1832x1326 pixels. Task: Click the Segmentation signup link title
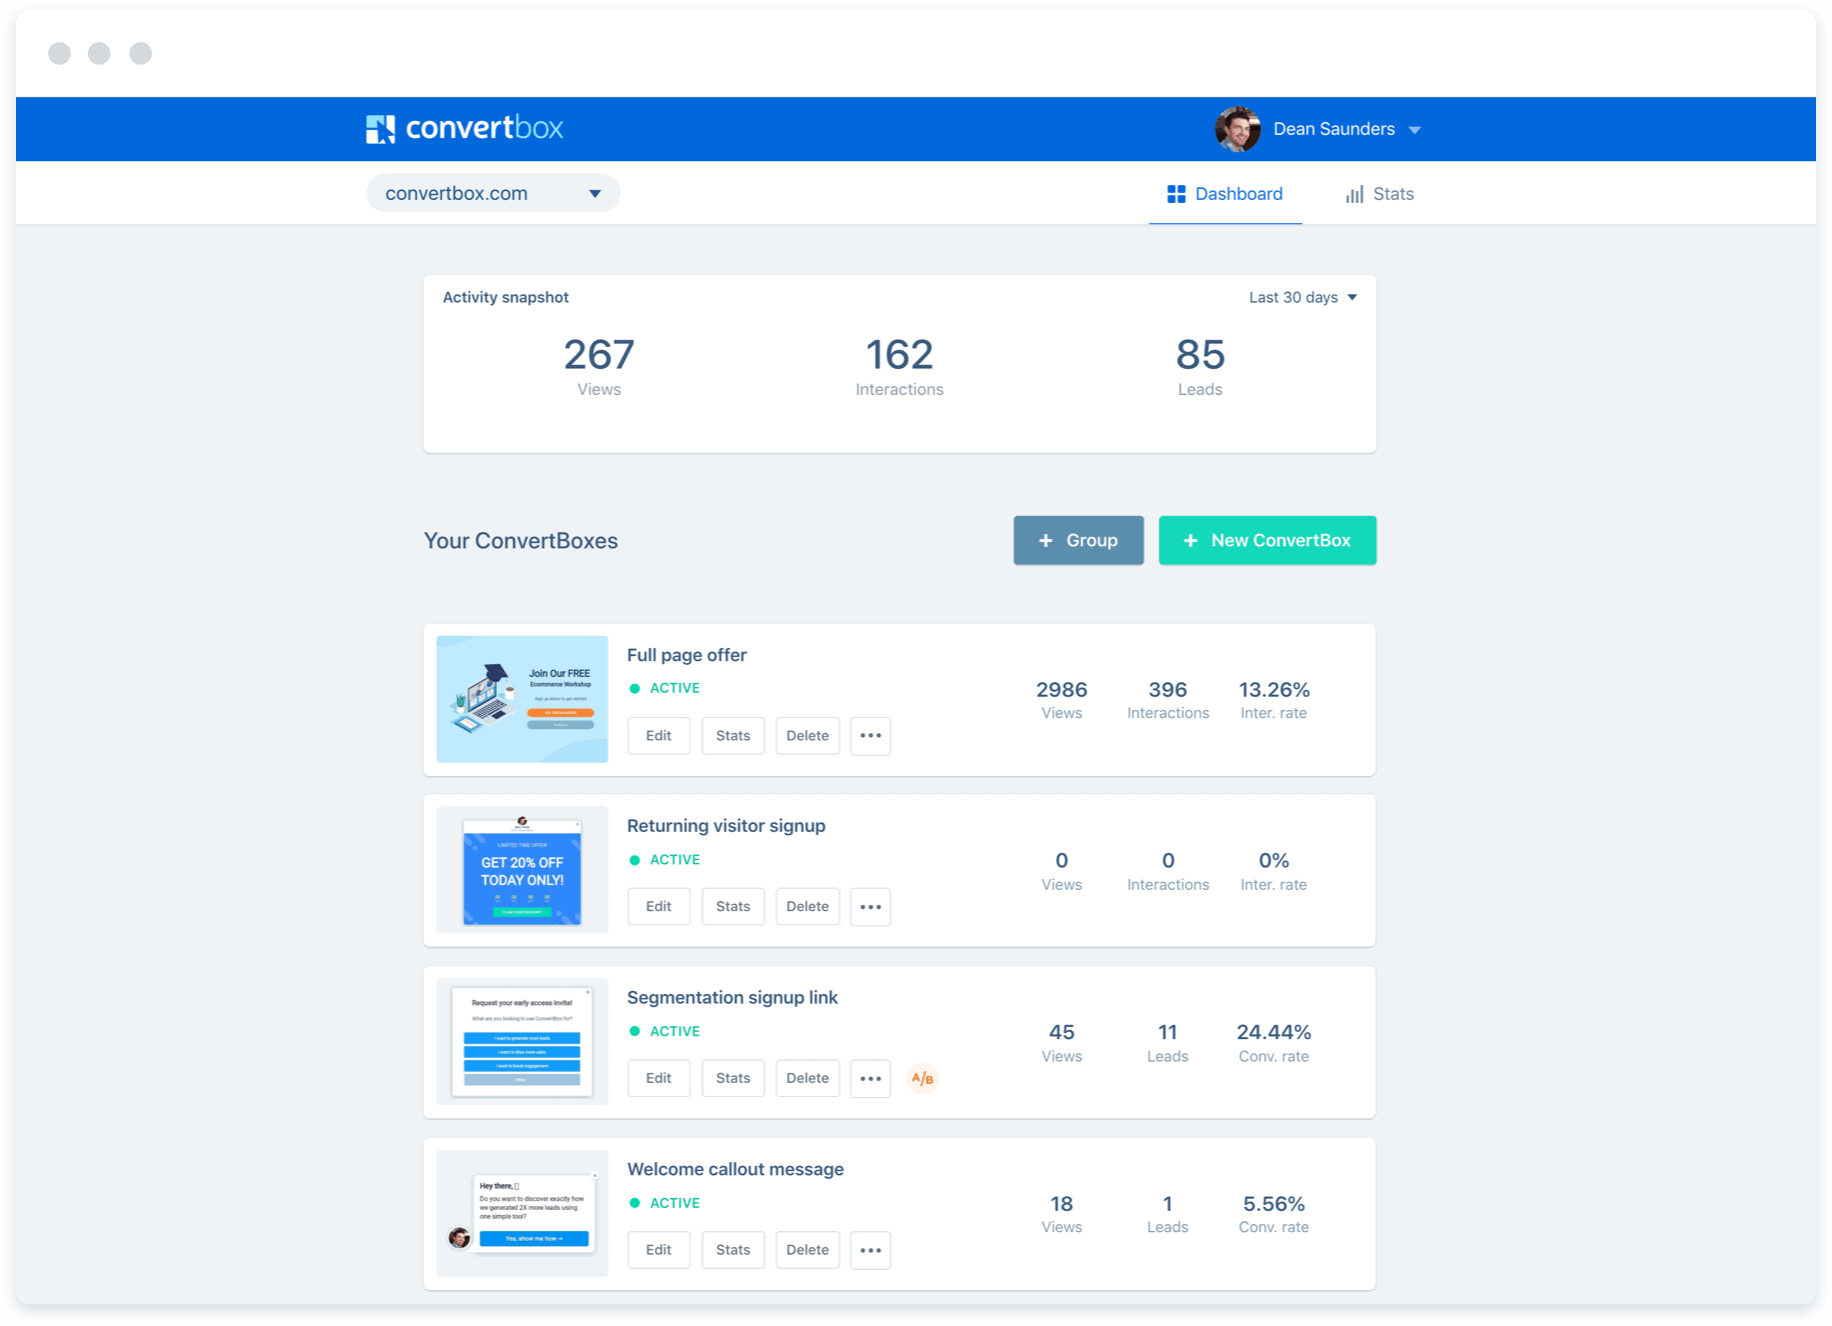click(732, 998)
